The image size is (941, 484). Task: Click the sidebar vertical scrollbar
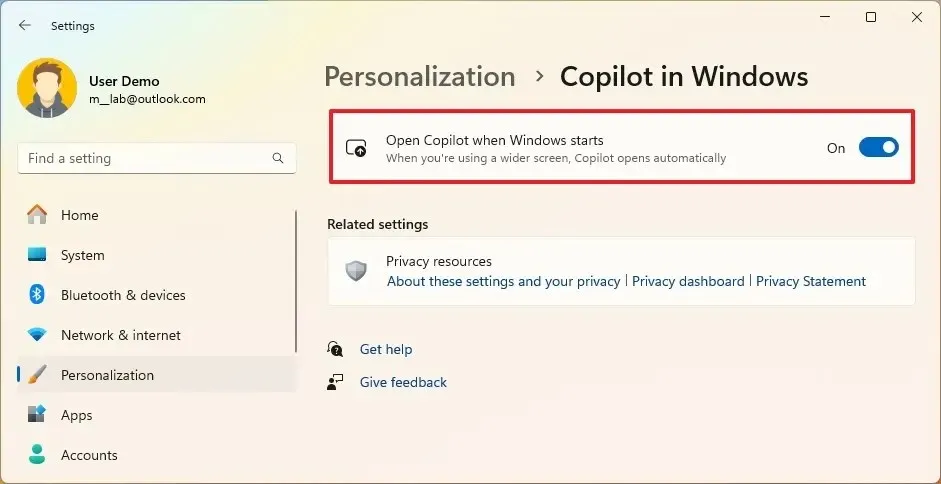(x=296, y=280)
